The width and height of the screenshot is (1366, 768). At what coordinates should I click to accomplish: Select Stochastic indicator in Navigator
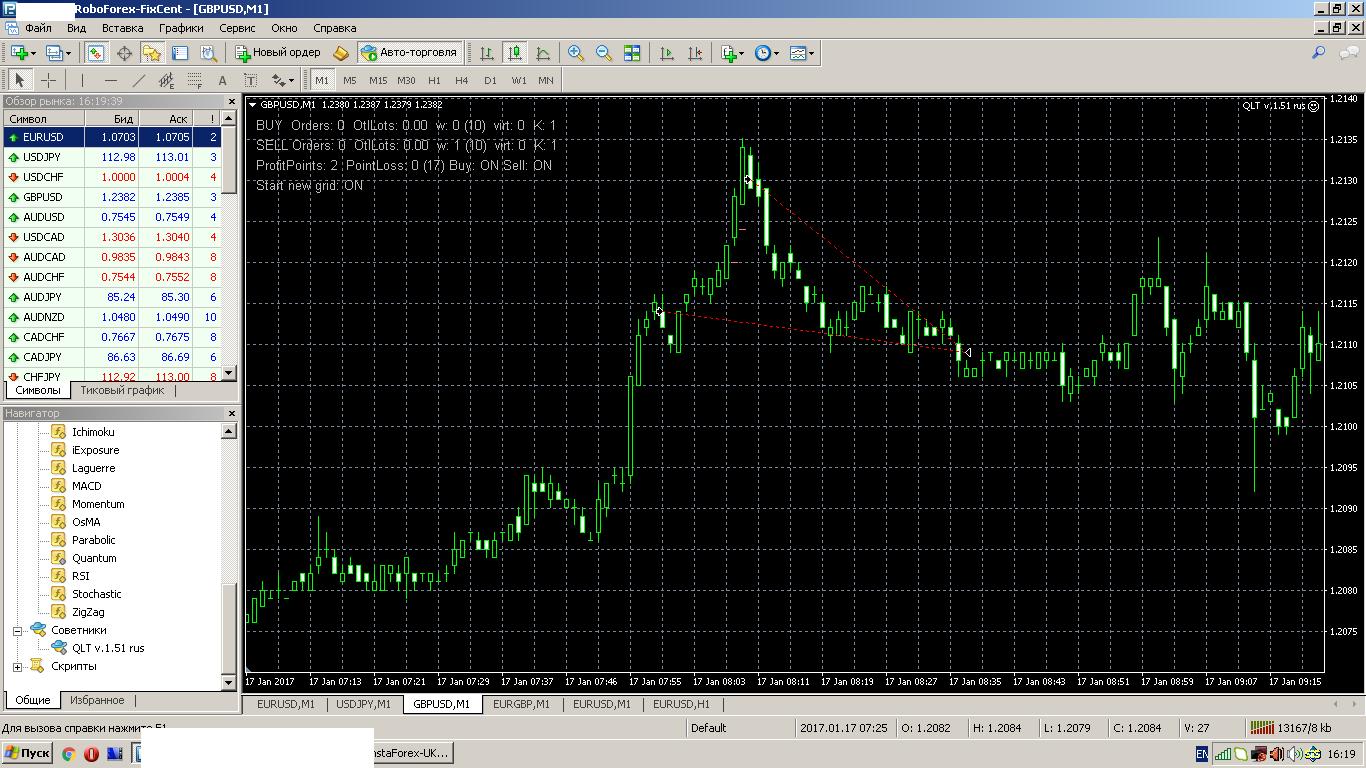[x=96, y=594]
